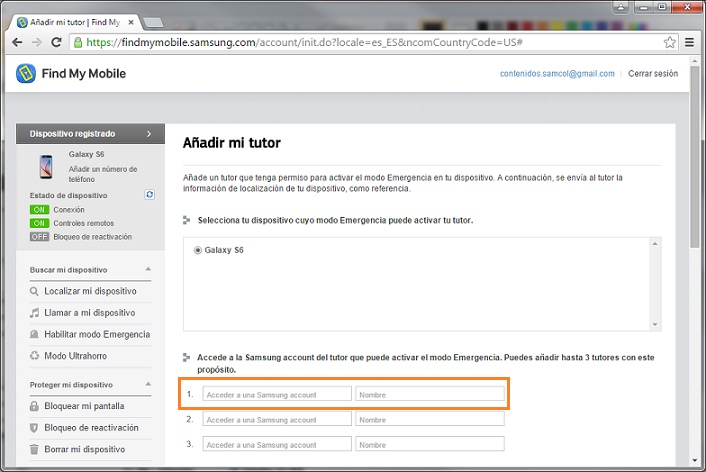
Task: Click the shield icon for Bloqueo de reactivación
Action: pos(34,428)
